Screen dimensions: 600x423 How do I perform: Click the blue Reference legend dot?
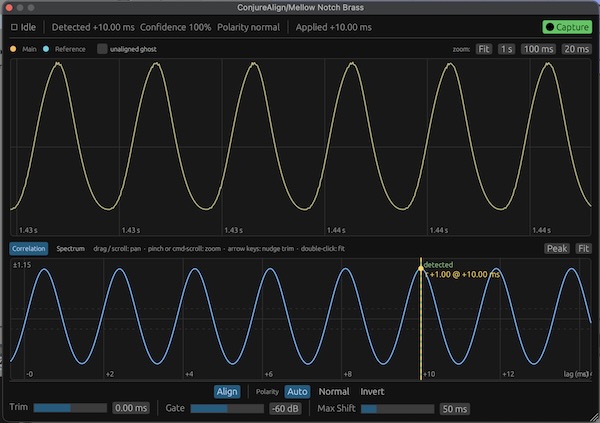46,49
